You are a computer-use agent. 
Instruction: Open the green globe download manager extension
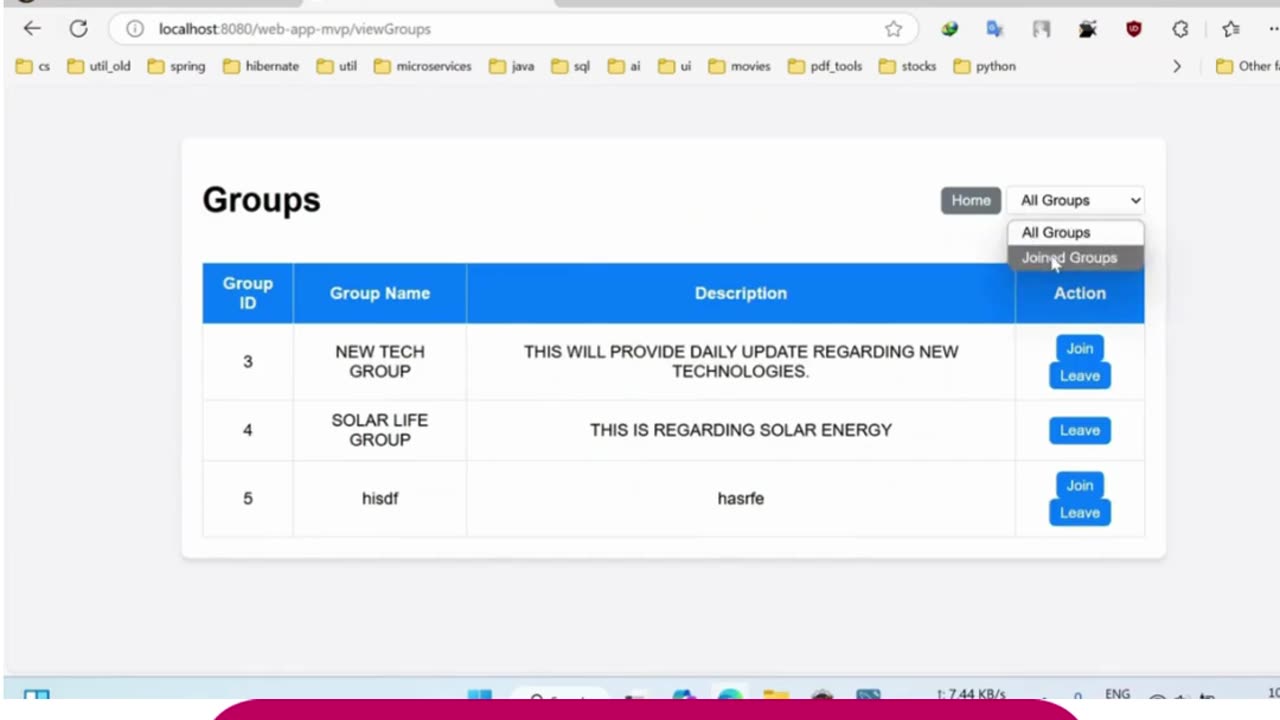coord(949,29)
